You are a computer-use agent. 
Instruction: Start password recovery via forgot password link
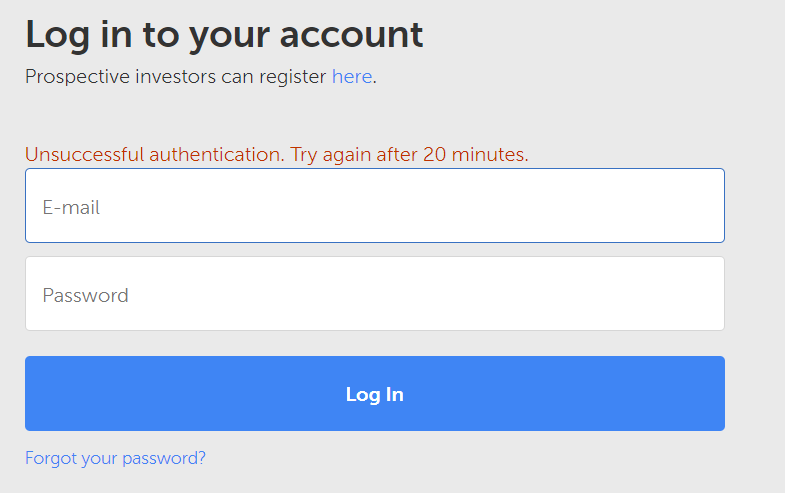pos(115,458)
